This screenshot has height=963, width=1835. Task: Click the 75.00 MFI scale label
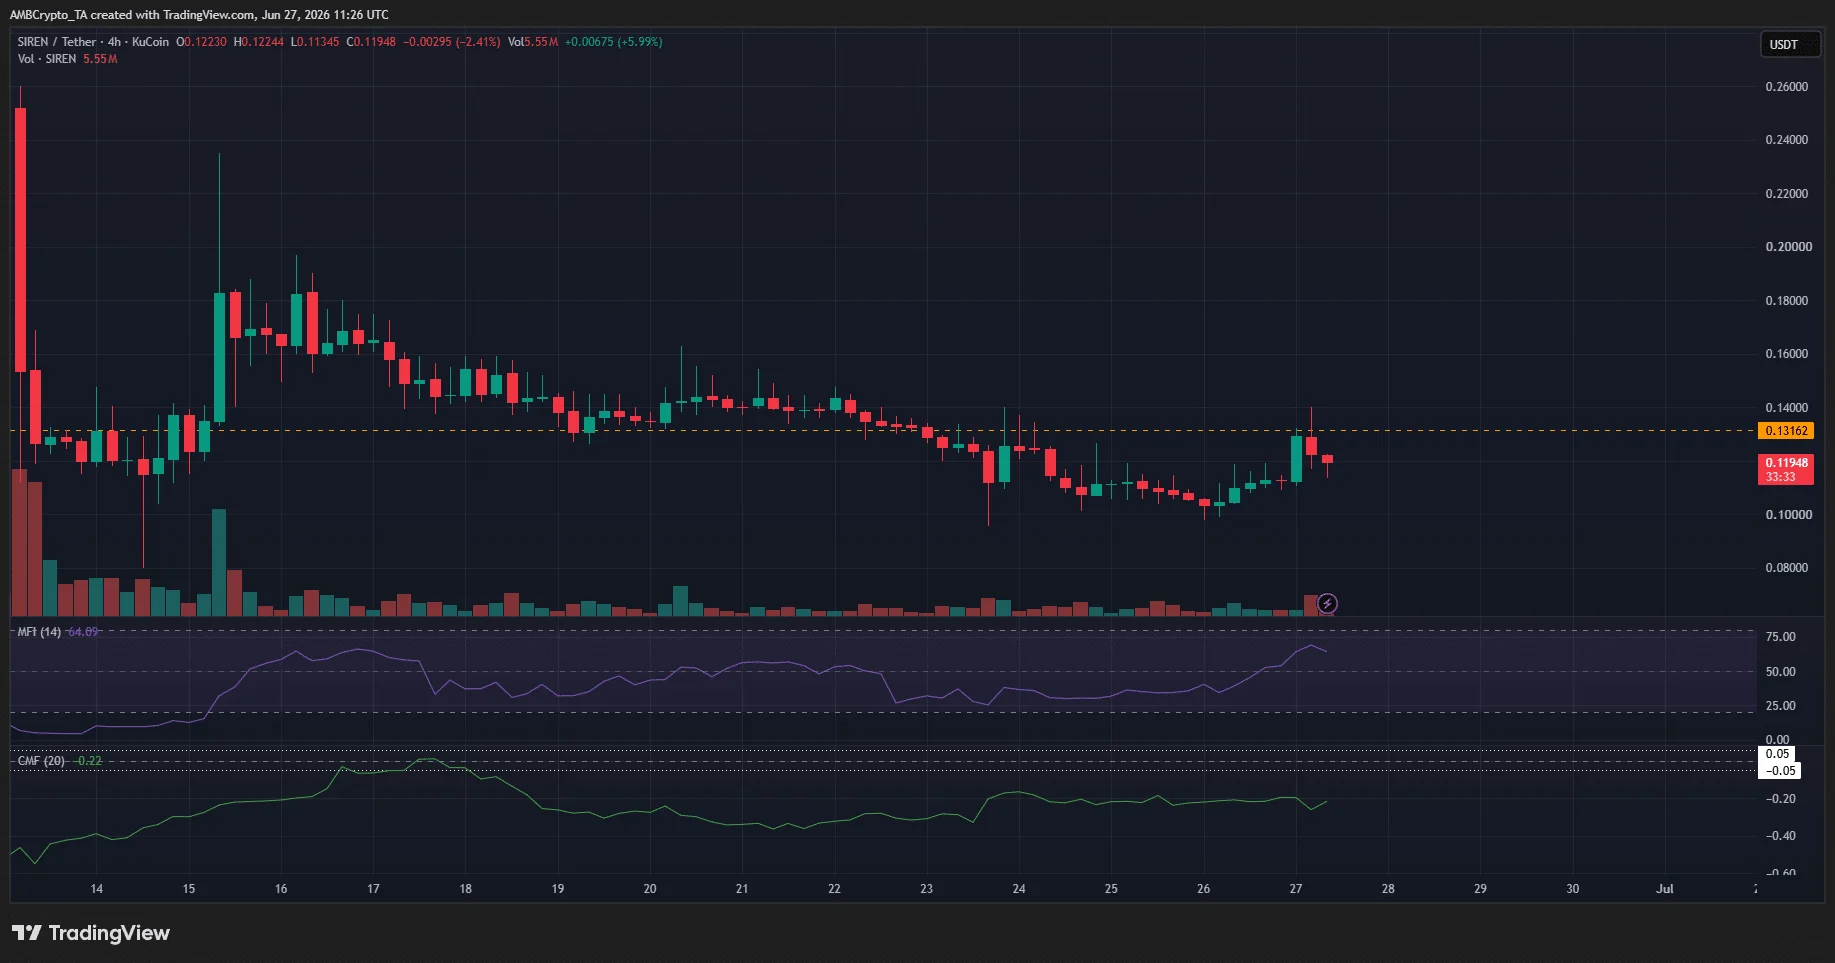pyautogui.click(x=1780, y=637)
